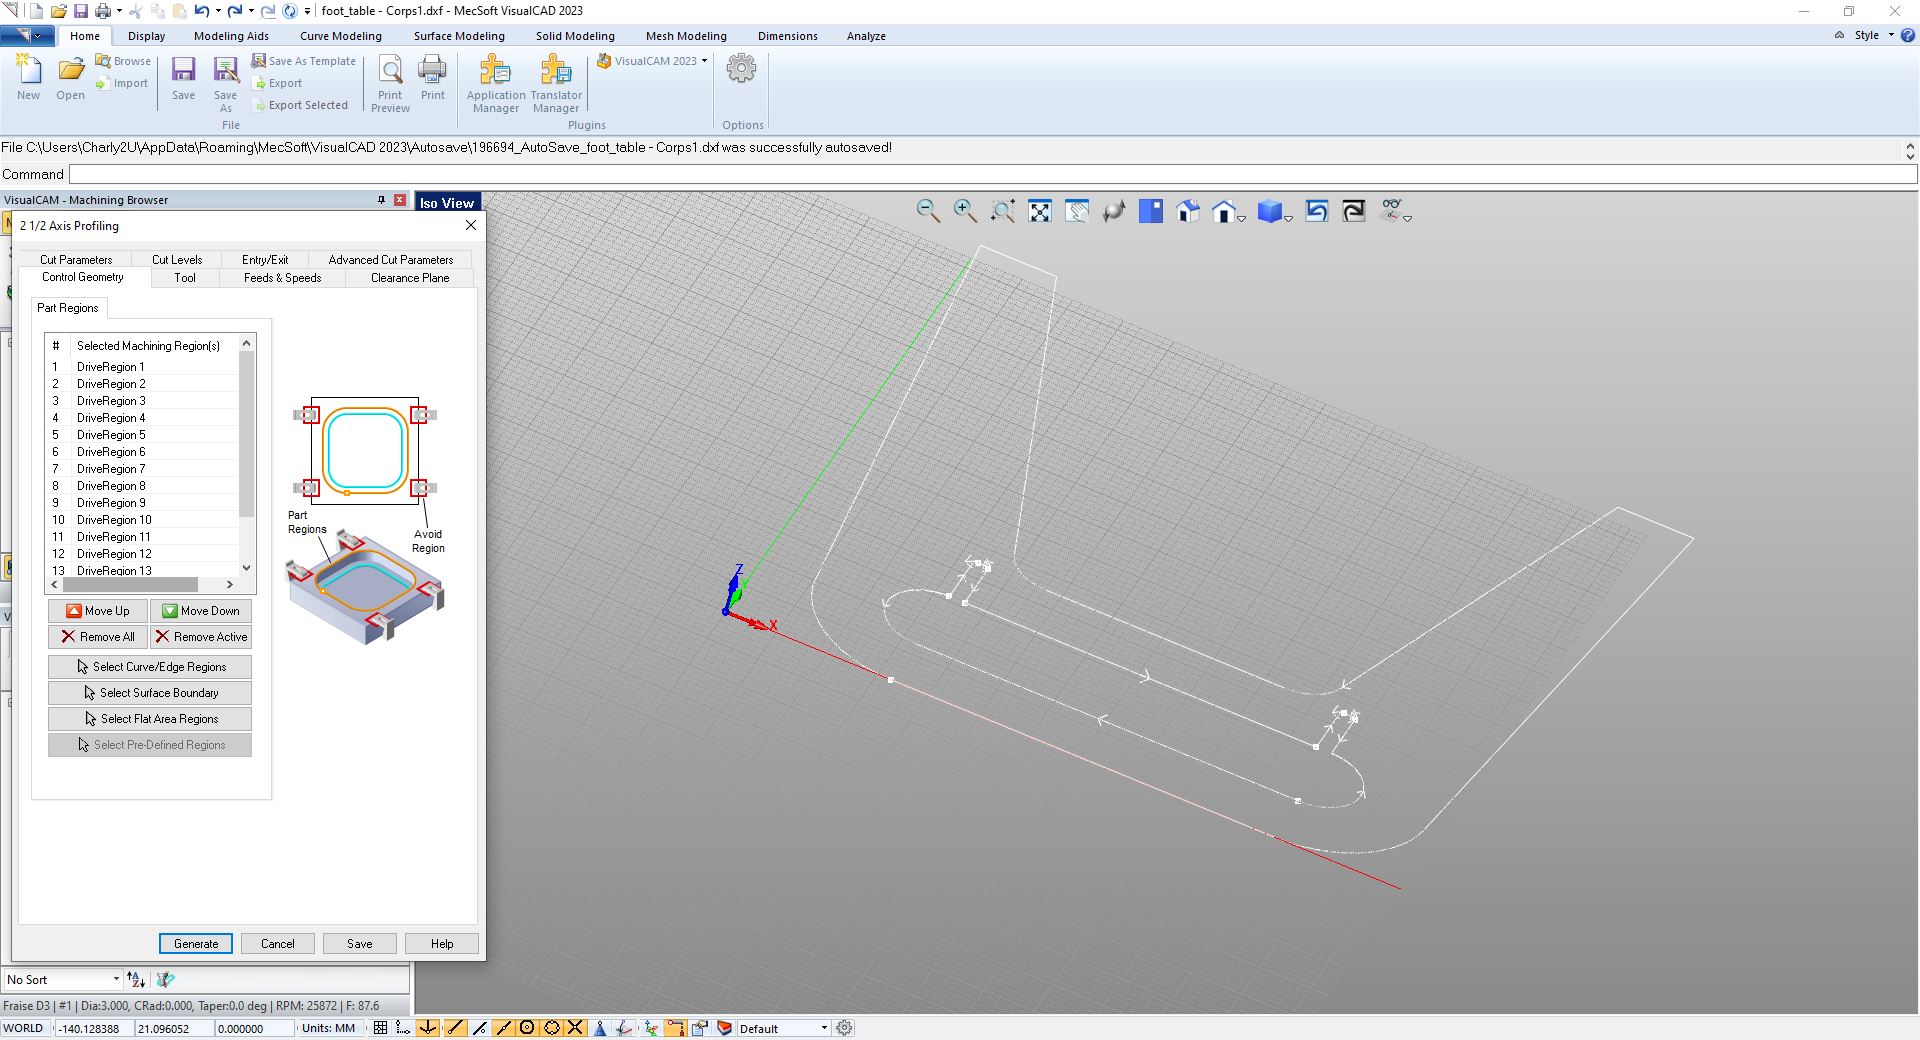The height and width of the screenshot is (1040, 1920).
Task: Click the Browse icon in the ribbon
Action: (123, 61)
